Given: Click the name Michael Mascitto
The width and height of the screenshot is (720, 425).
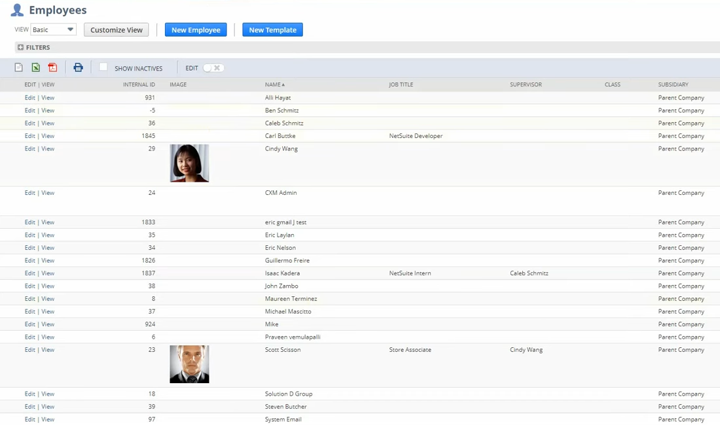Looking at the screenshot, I should point(288,312).
